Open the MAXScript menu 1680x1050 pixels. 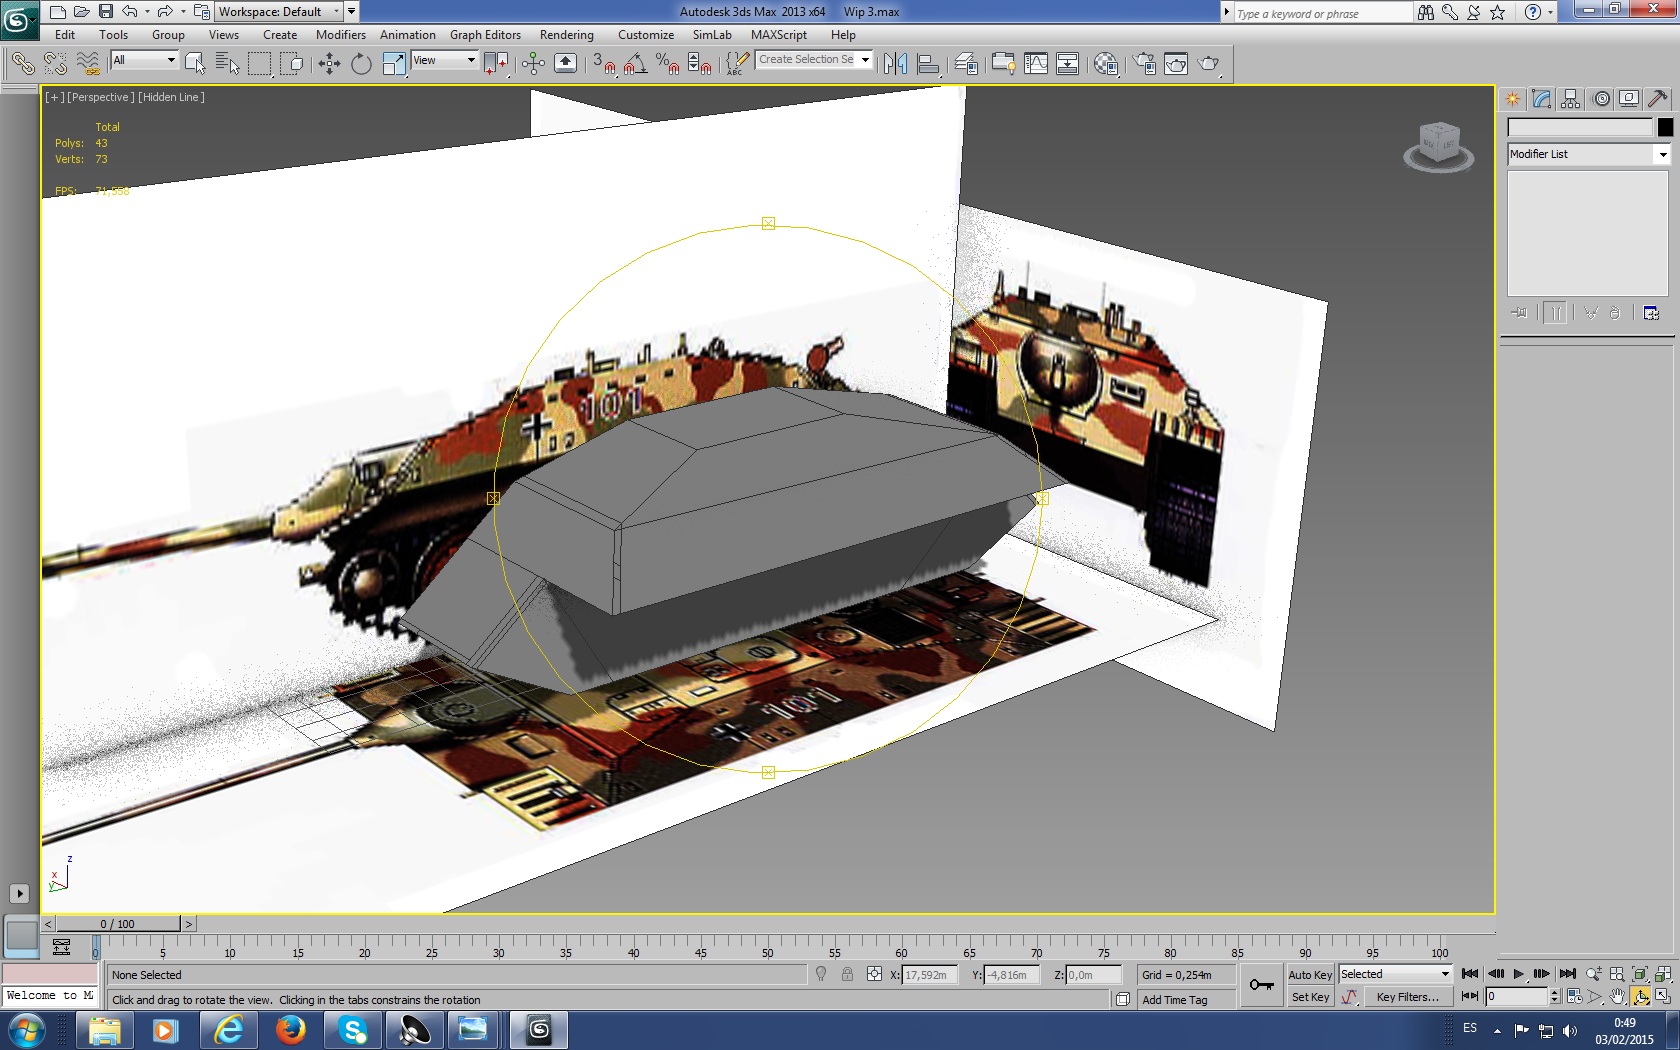[779, 35]
